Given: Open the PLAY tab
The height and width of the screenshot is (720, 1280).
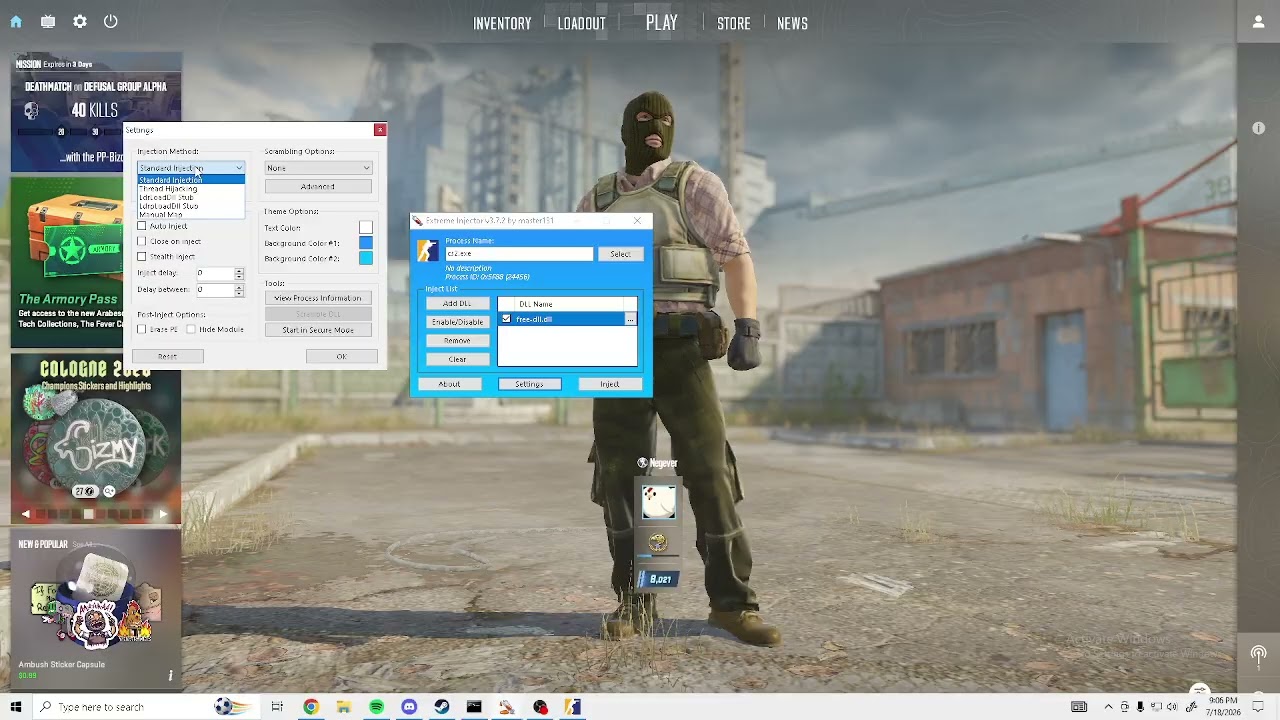Looking at the screenshot, I should coord(661,22).
